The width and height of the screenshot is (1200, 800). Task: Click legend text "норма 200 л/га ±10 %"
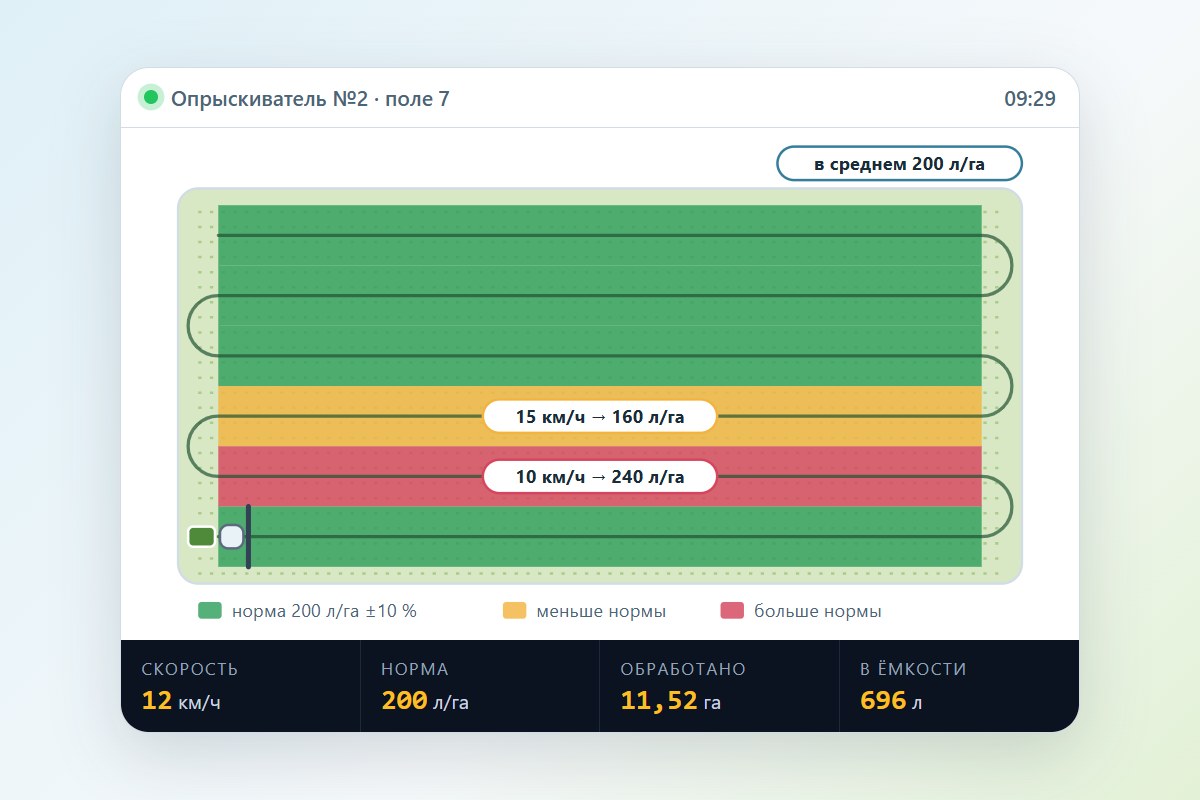(324, 611)
